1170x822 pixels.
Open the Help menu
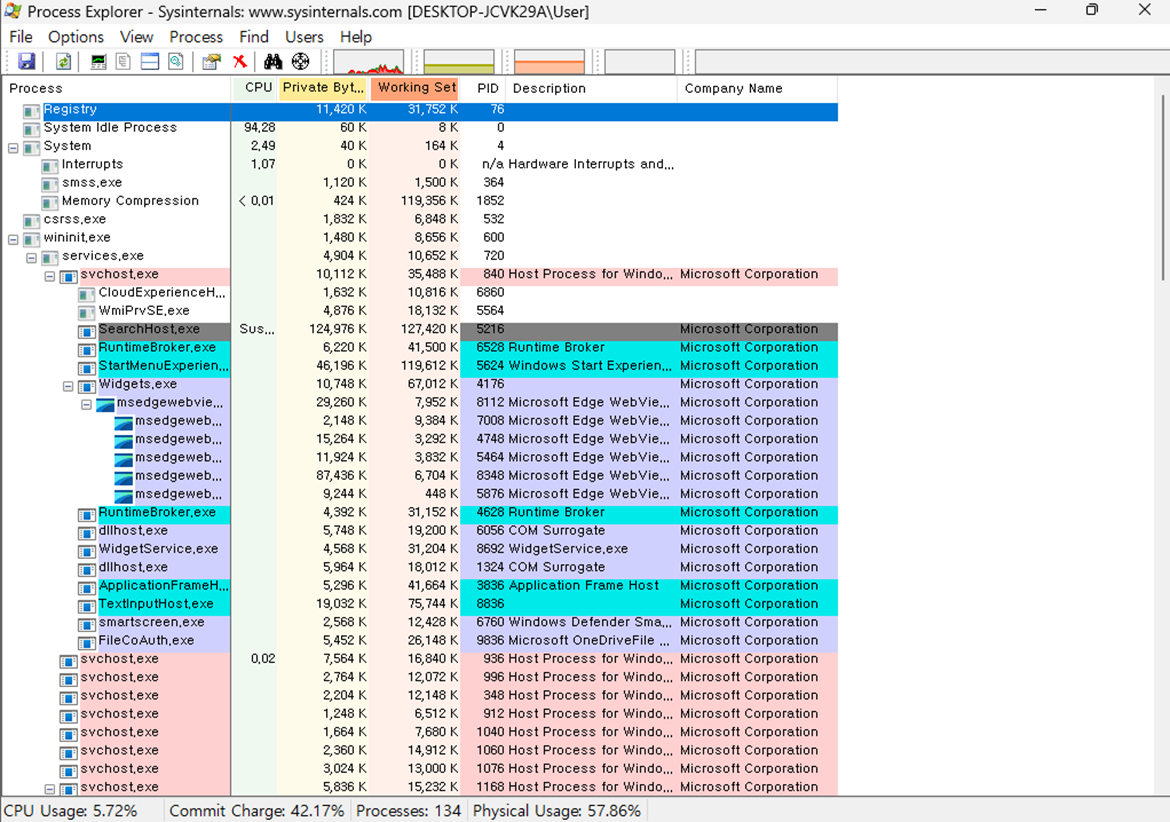pos(356,37)
